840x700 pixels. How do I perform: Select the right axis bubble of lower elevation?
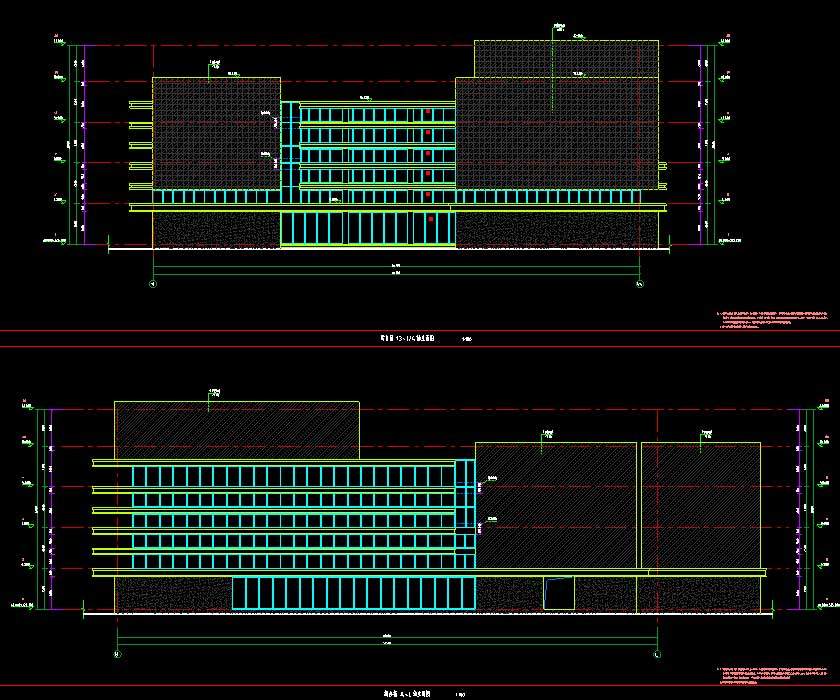(657, 654)
